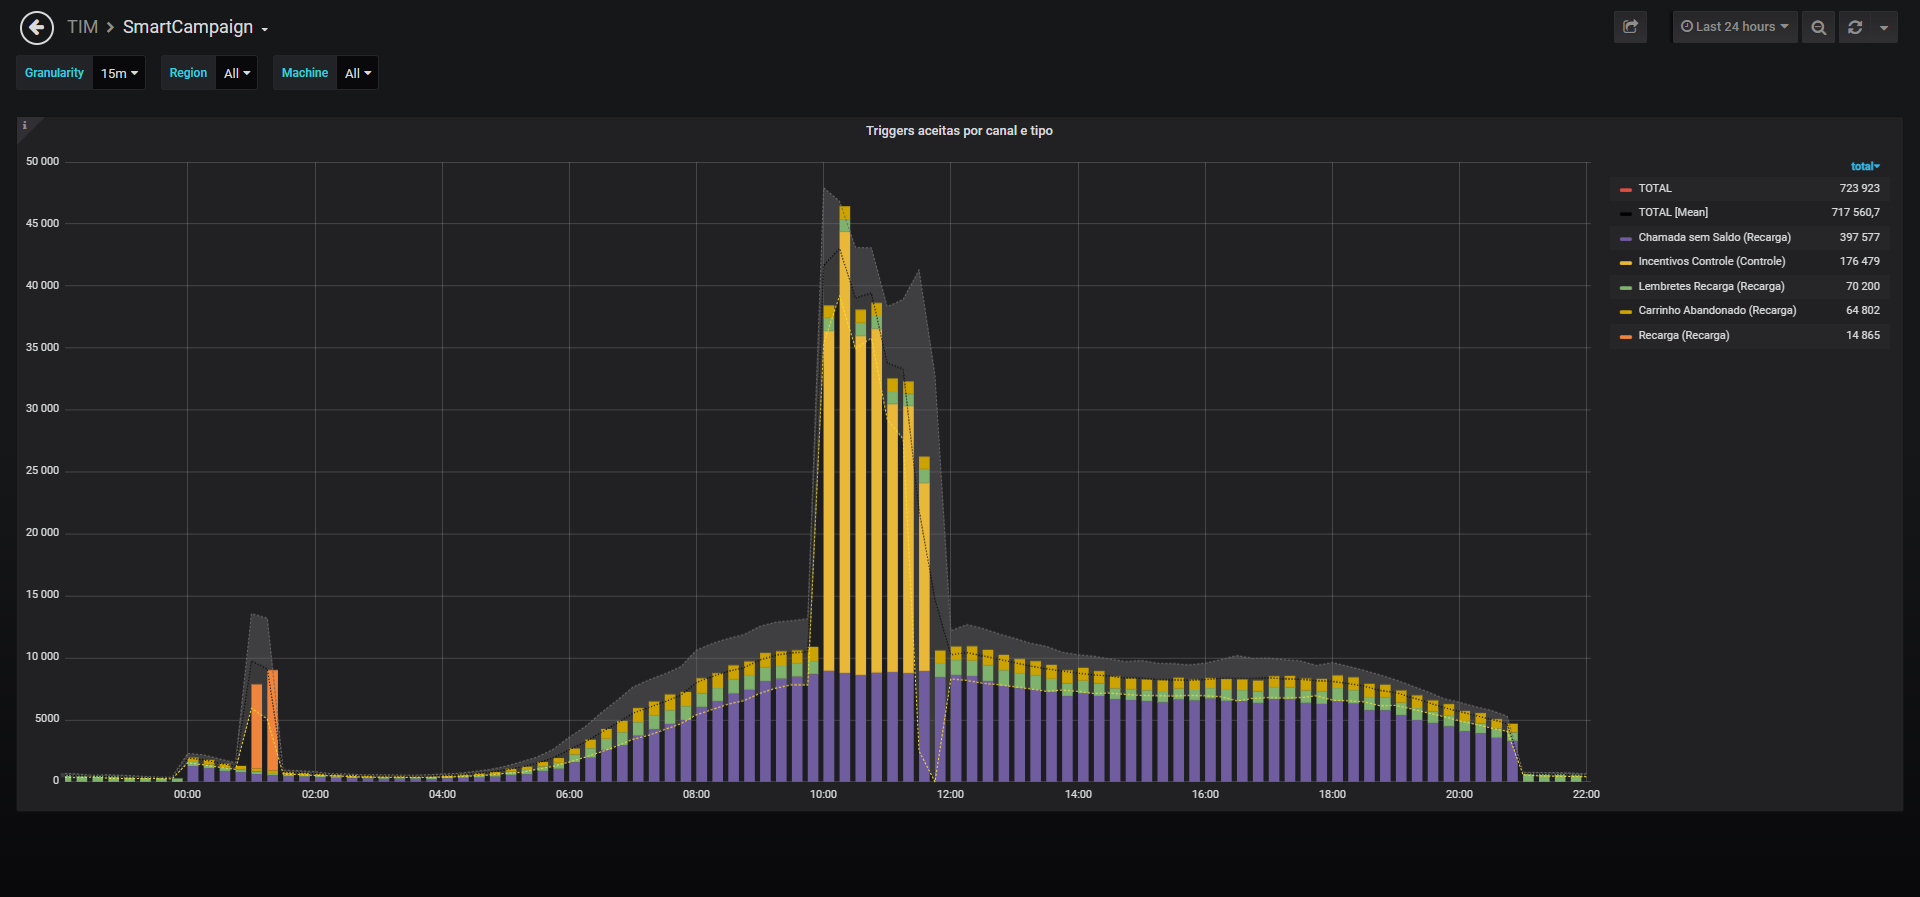Toggle the TOTAL series in legend
The width and height of the screenshot is (1920, 897).
click(1654, 188)
